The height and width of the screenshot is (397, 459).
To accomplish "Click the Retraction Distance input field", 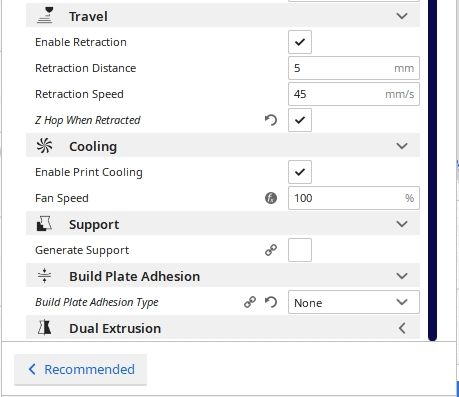I will (354, 68).
